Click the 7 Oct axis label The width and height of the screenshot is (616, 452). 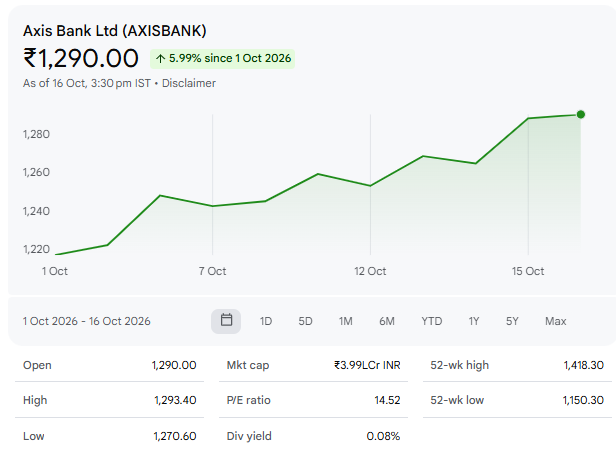213,271
